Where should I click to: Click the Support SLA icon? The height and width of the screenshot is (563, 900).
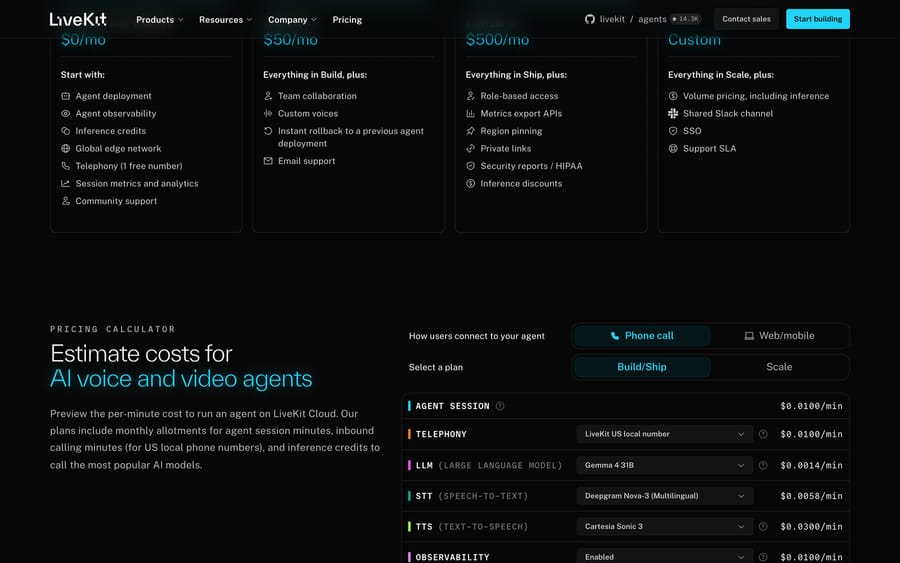[x=673, y=149]
